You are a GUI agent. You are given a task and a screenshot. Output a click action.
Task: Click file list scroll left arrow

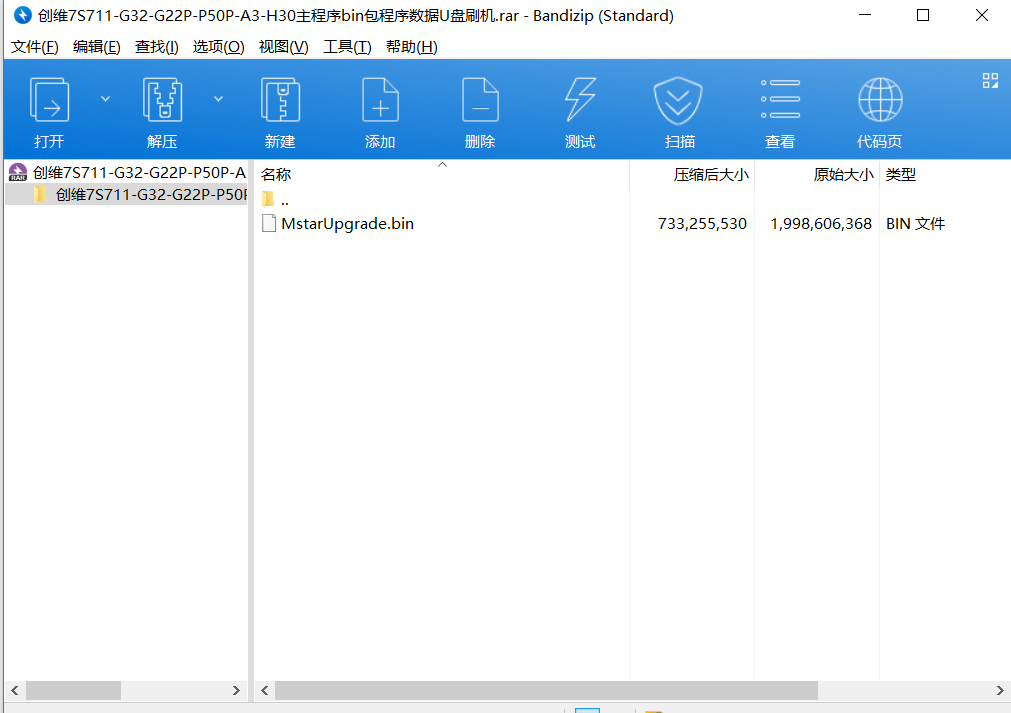[x=264, y=690]
